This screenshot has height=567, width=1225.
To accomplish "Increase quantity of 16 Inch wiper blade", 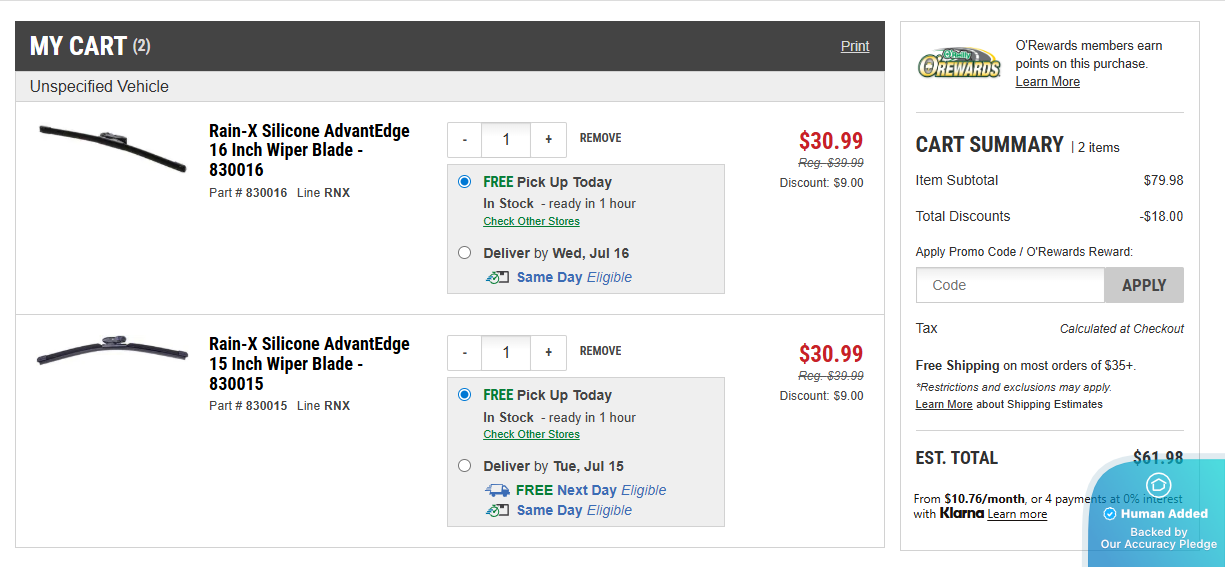I will pos(548,140).
